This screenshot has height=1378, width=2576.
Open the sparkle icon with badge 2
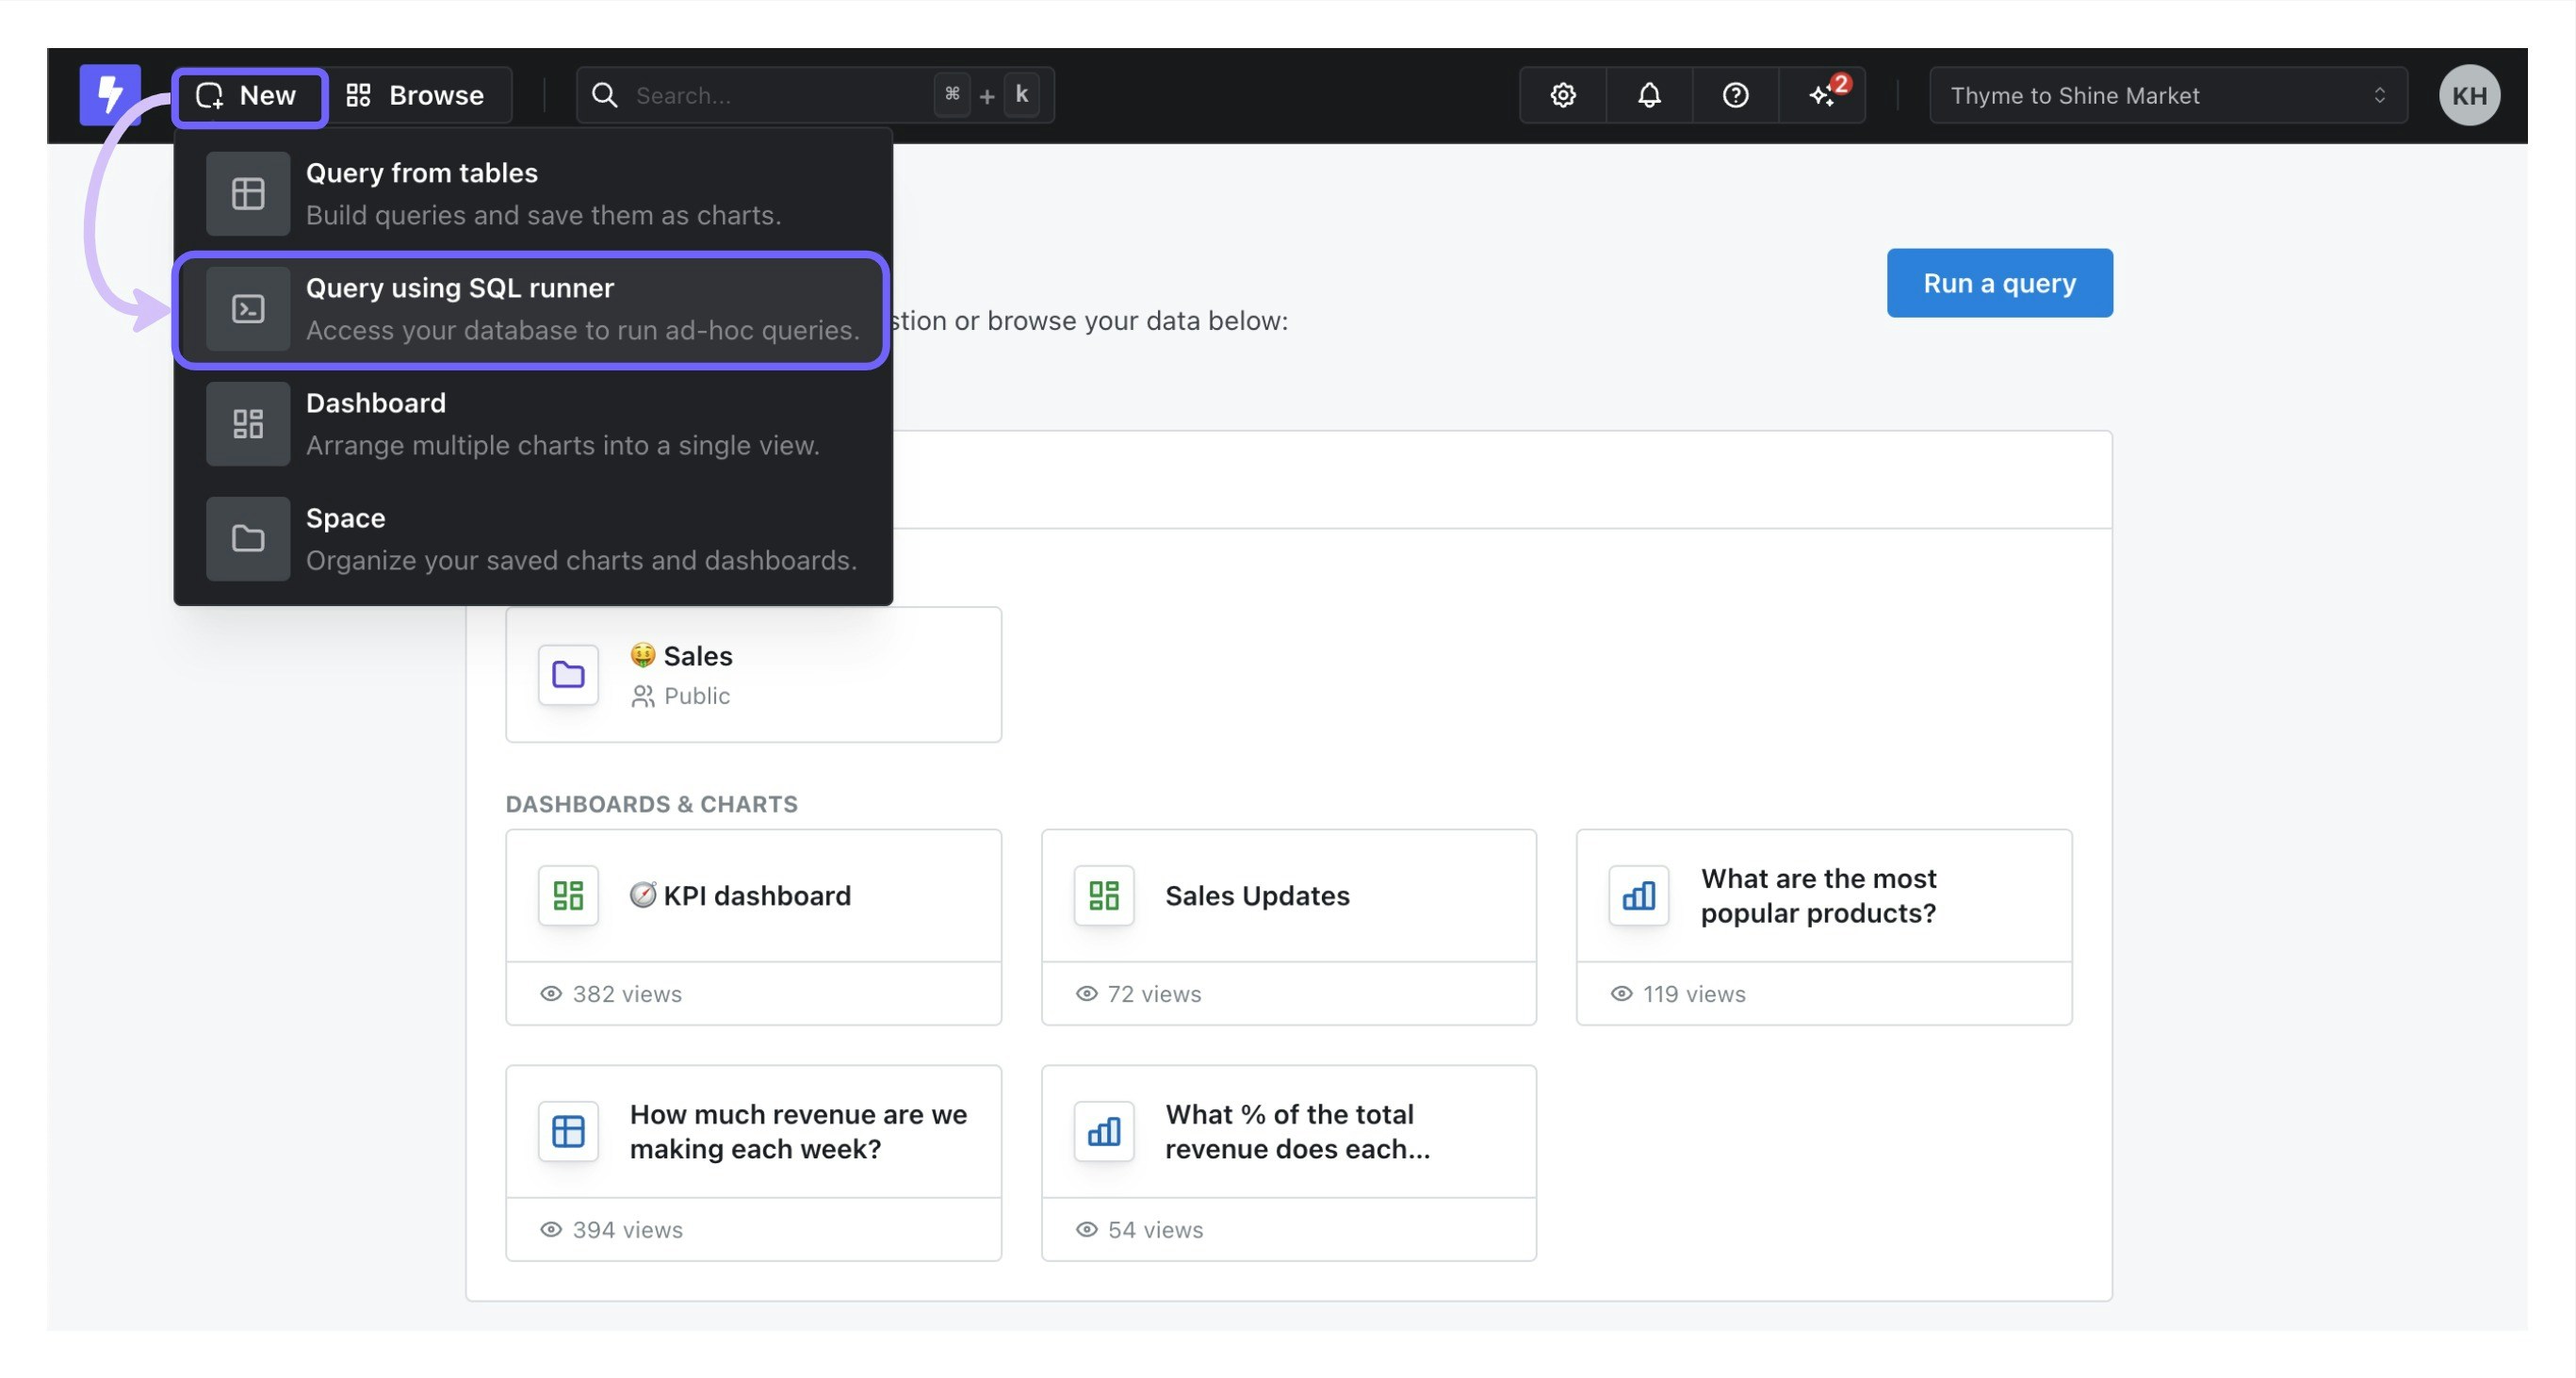tap(1822, 95)
